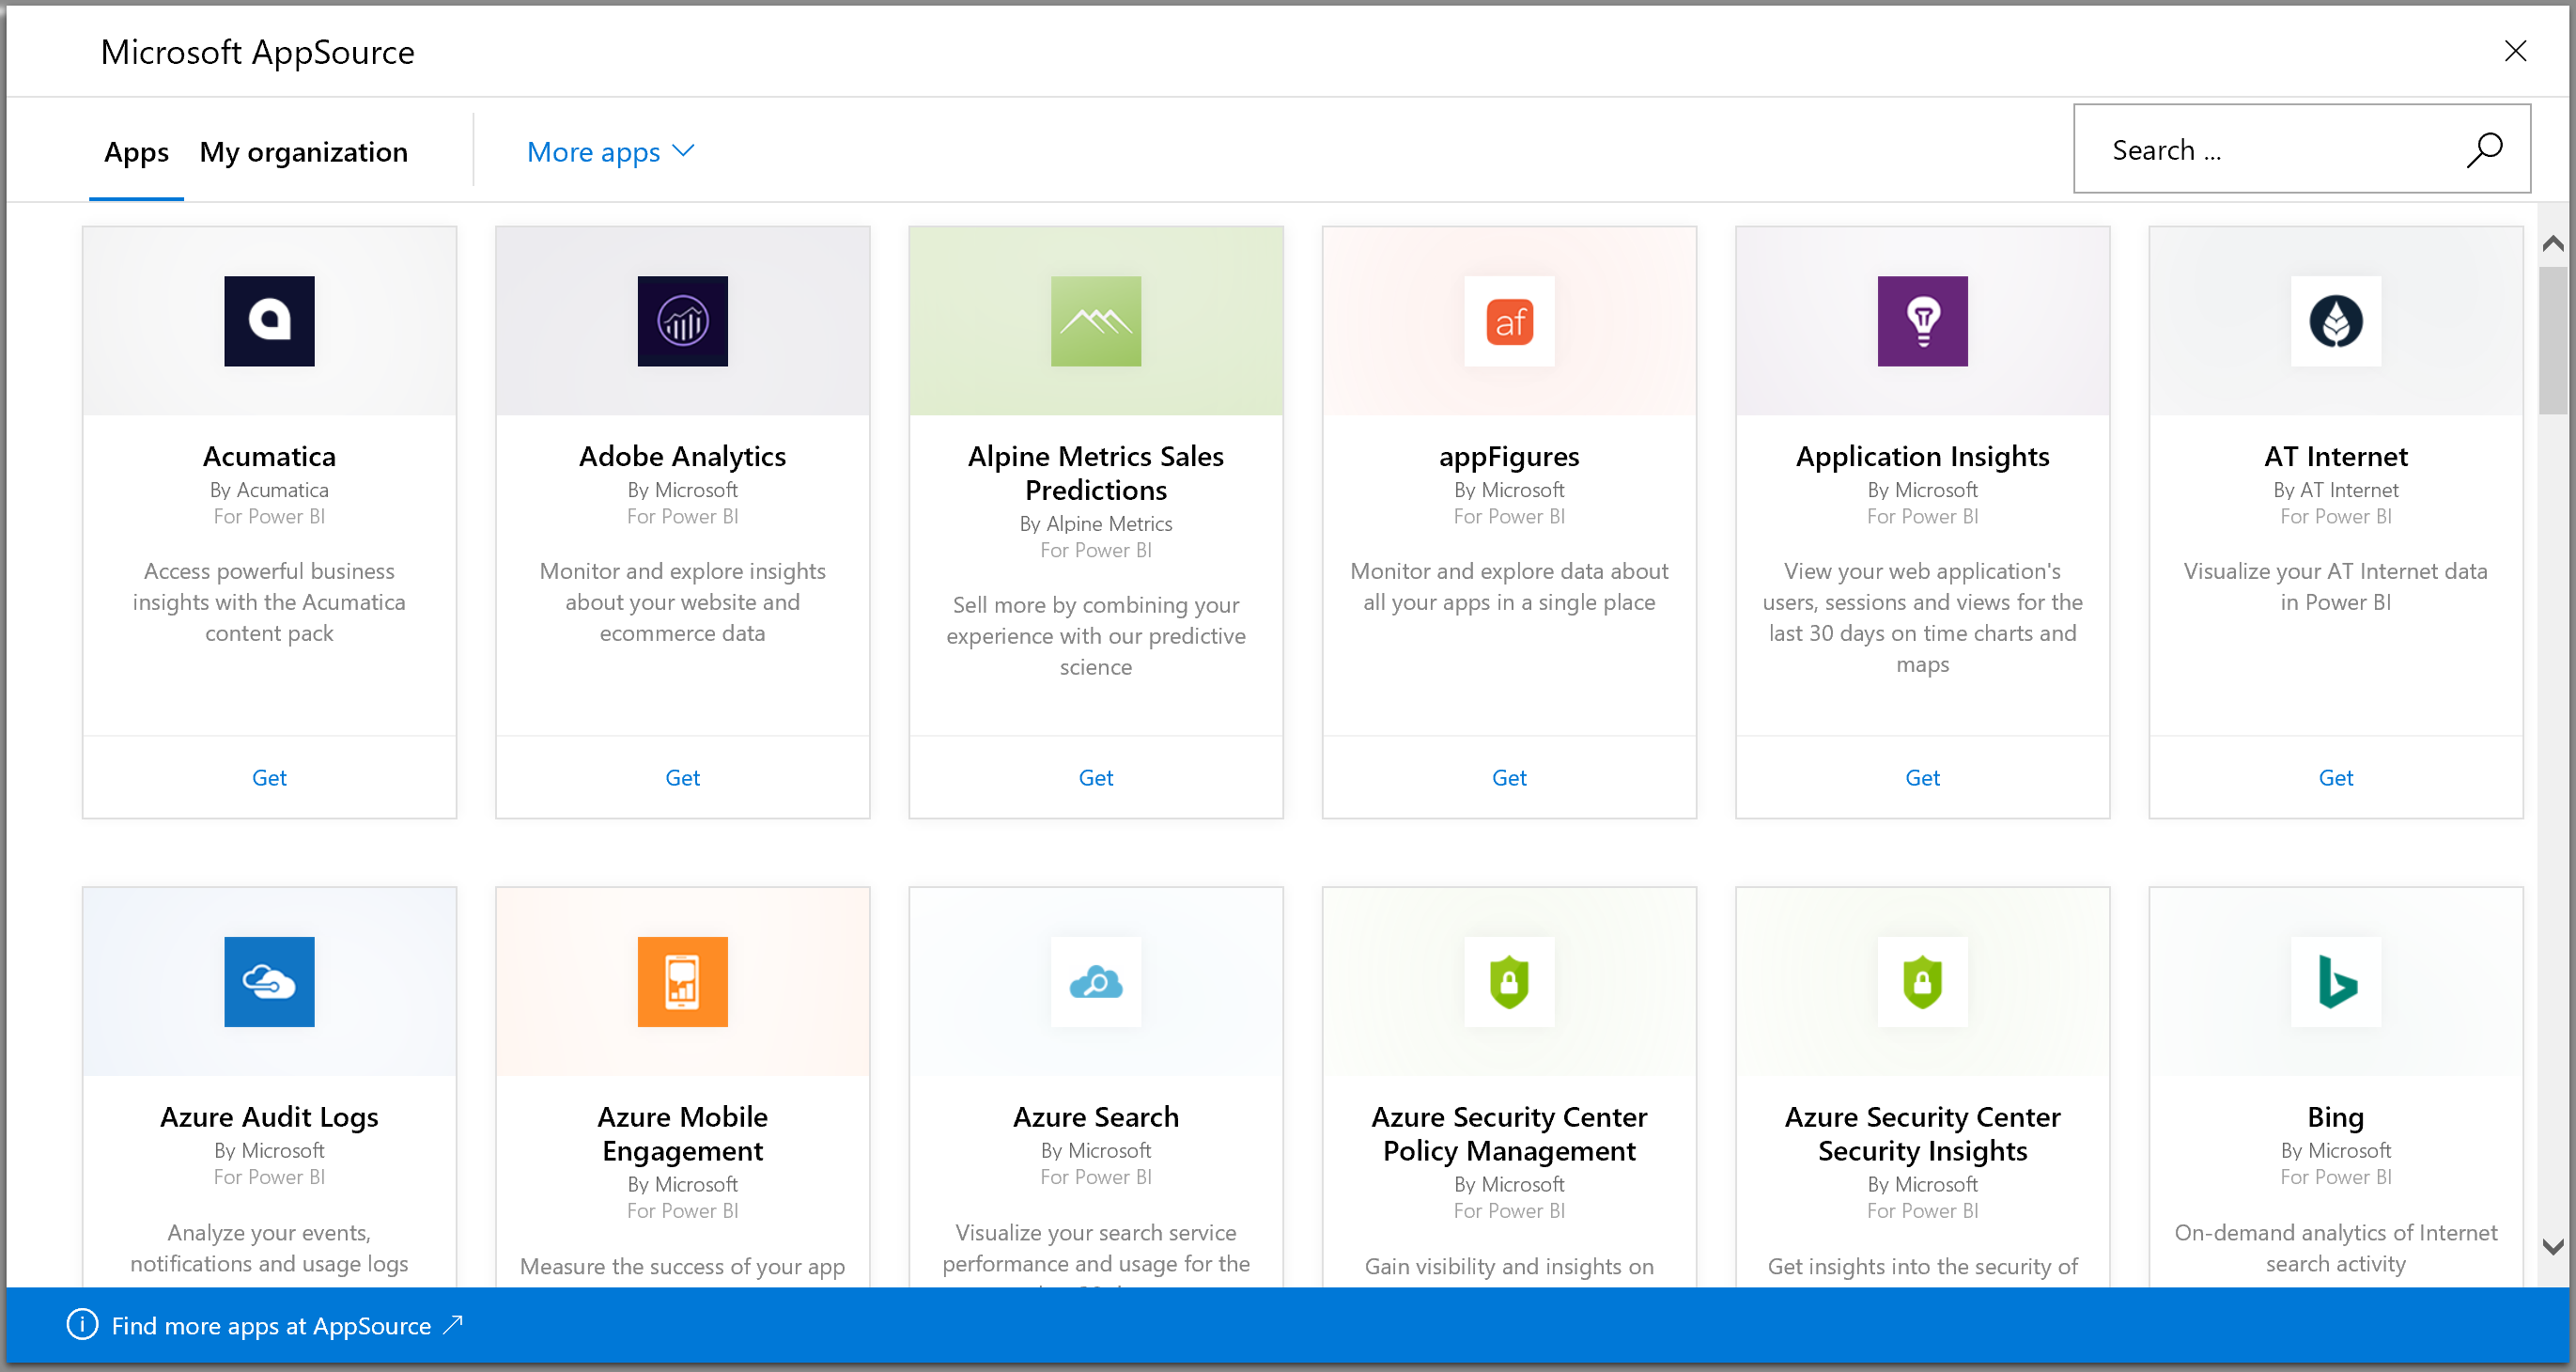The width and height of the screenshot is (2576, 1372).
Task: Click the Acumatica app icon
Action: (x=271, y=322)
